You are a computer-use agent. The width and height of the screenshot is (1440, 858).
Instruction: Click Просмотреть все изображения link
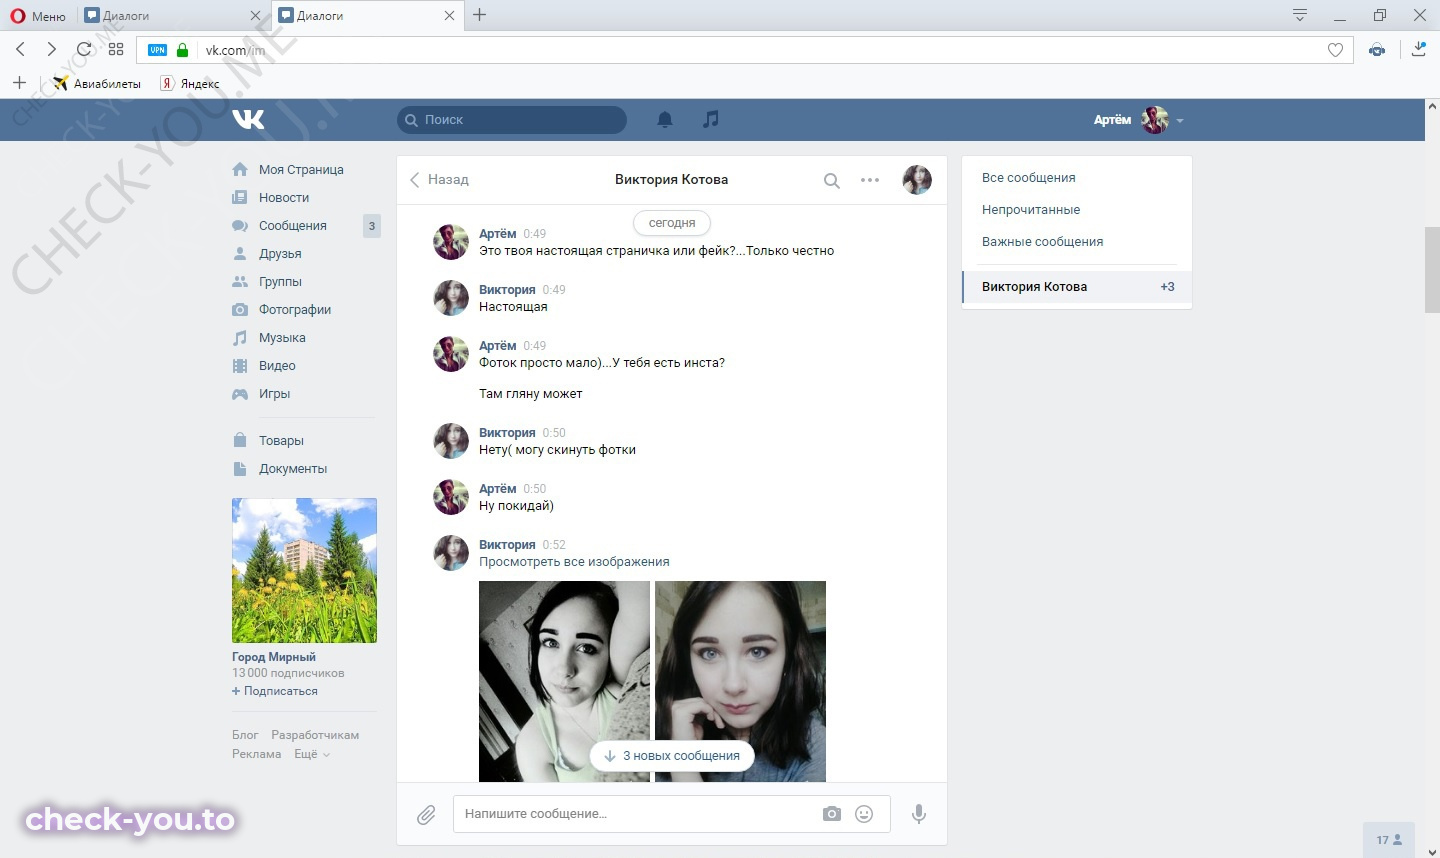pyautogui.click(x=574, y=562)
